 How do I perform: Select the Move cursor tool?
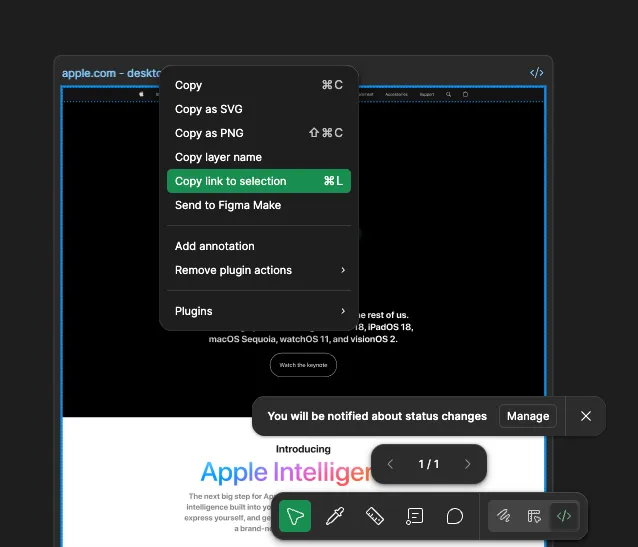[295, 516]
